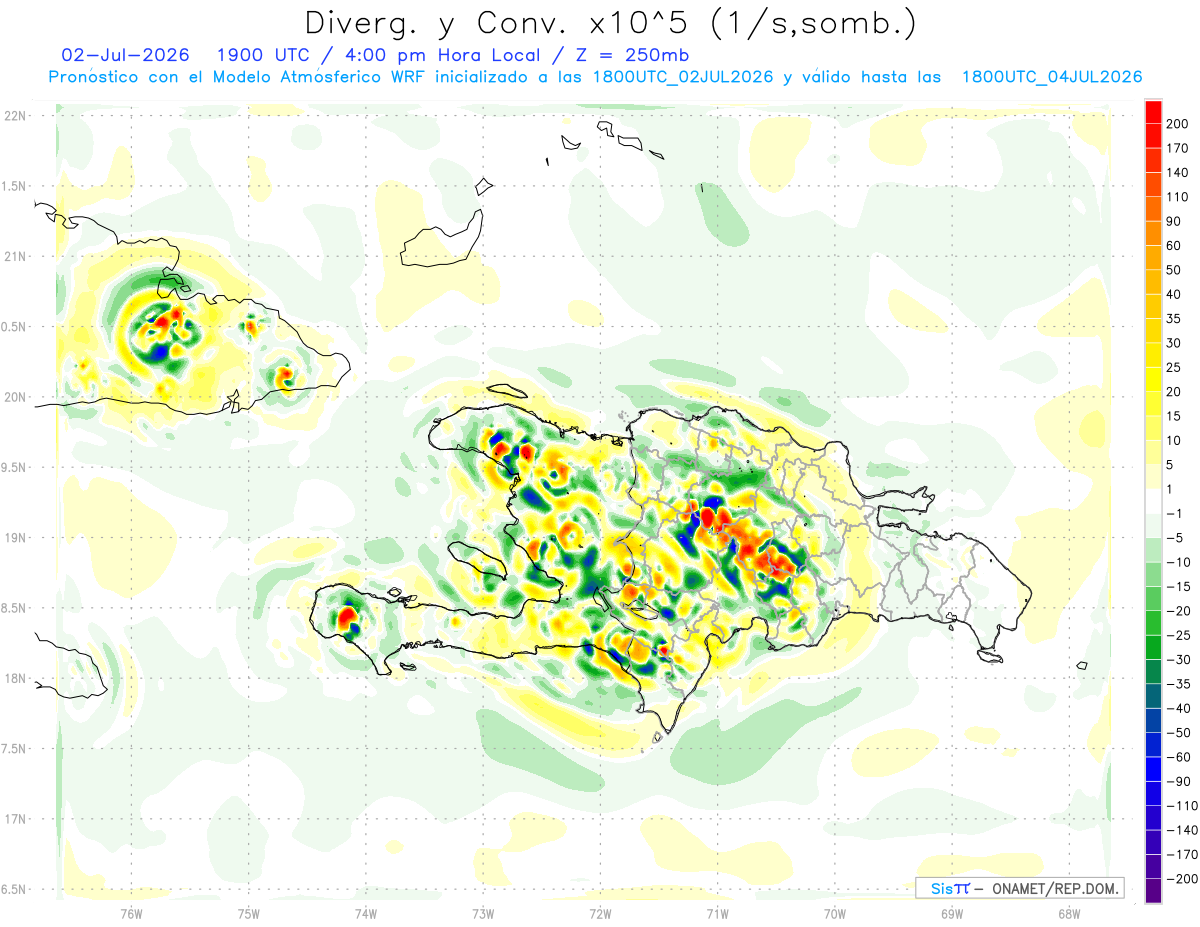1200x927 pixels.
Task: Click the "68W" longitude label
Action: point(1069,913)
